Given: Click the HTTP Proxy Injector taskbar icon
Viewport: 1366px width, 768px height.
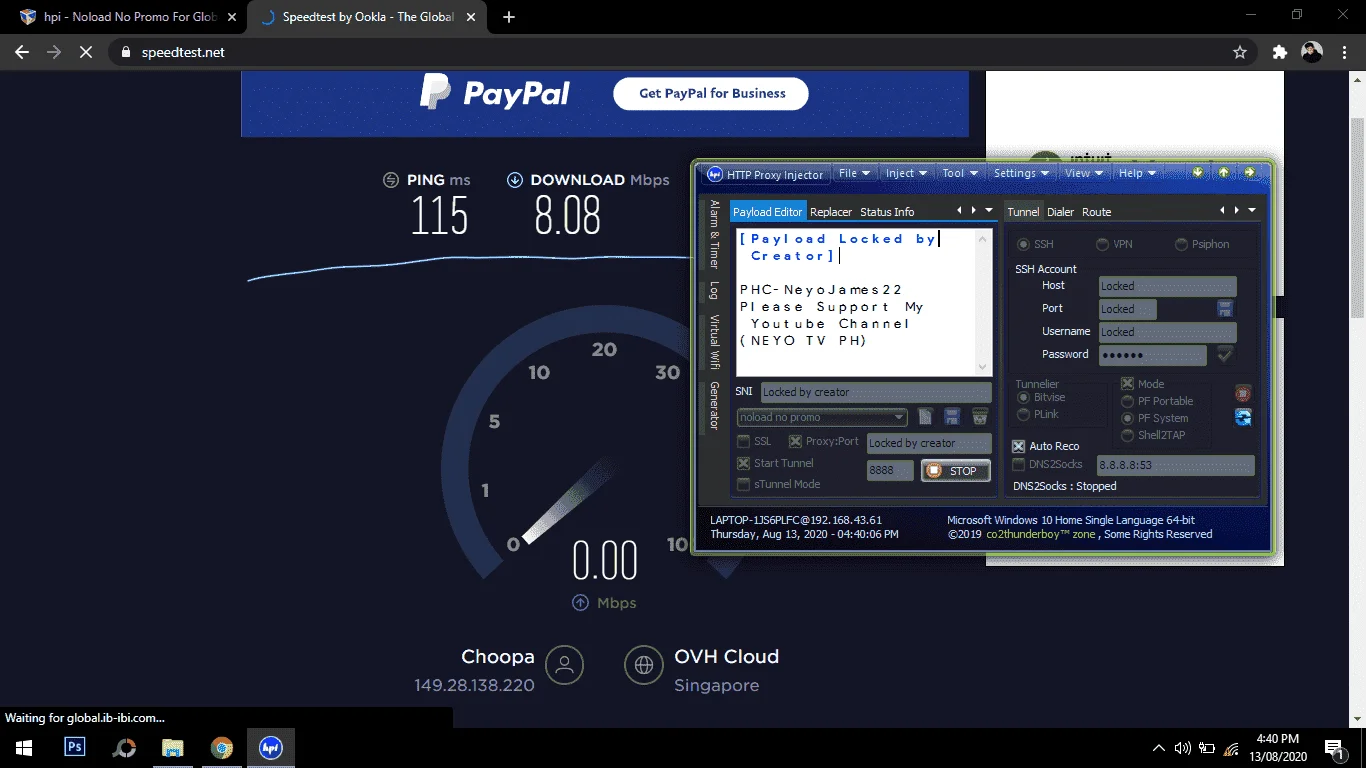Looking at the screenshot, I should click(x=270, y=747).
